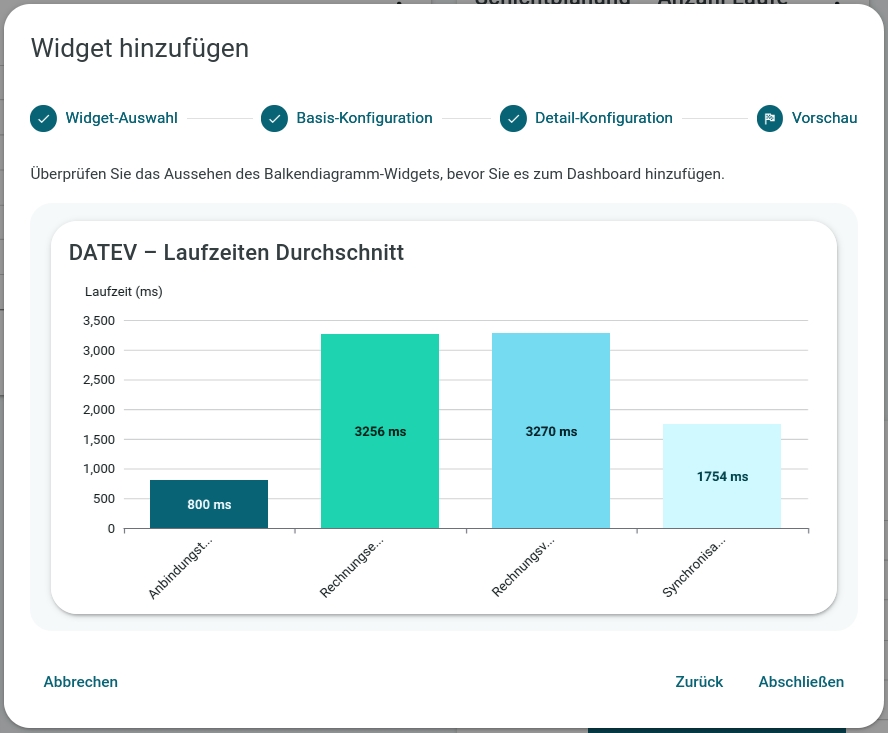Click the 2,000 y-axis value
This screenshot has width=888, height=733.
[99, 410]
